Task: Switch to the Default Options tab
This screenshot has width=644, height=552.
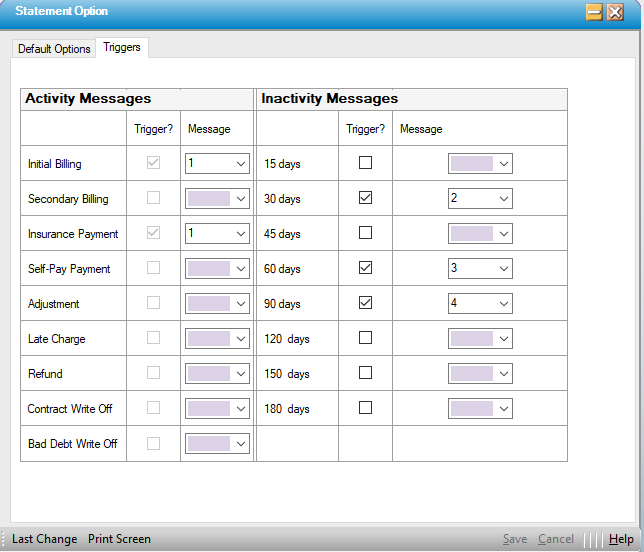Action: click(x=54, y=49)
